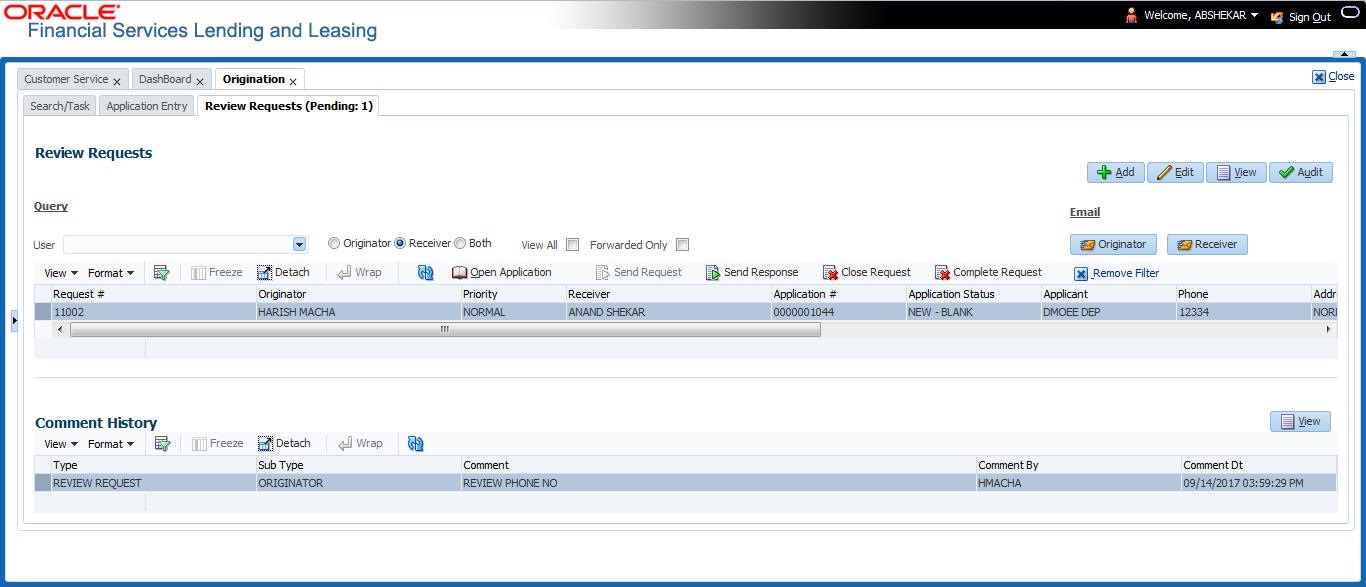Open the Welcome ABSHEKAR user menu
Viewport: 1366px width, 587px height.
click(x=1200, y=16)
